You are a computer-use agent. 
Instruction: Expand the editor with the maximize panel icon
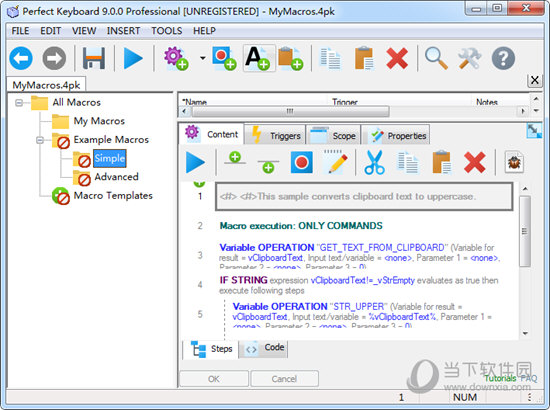coord(534,131)
